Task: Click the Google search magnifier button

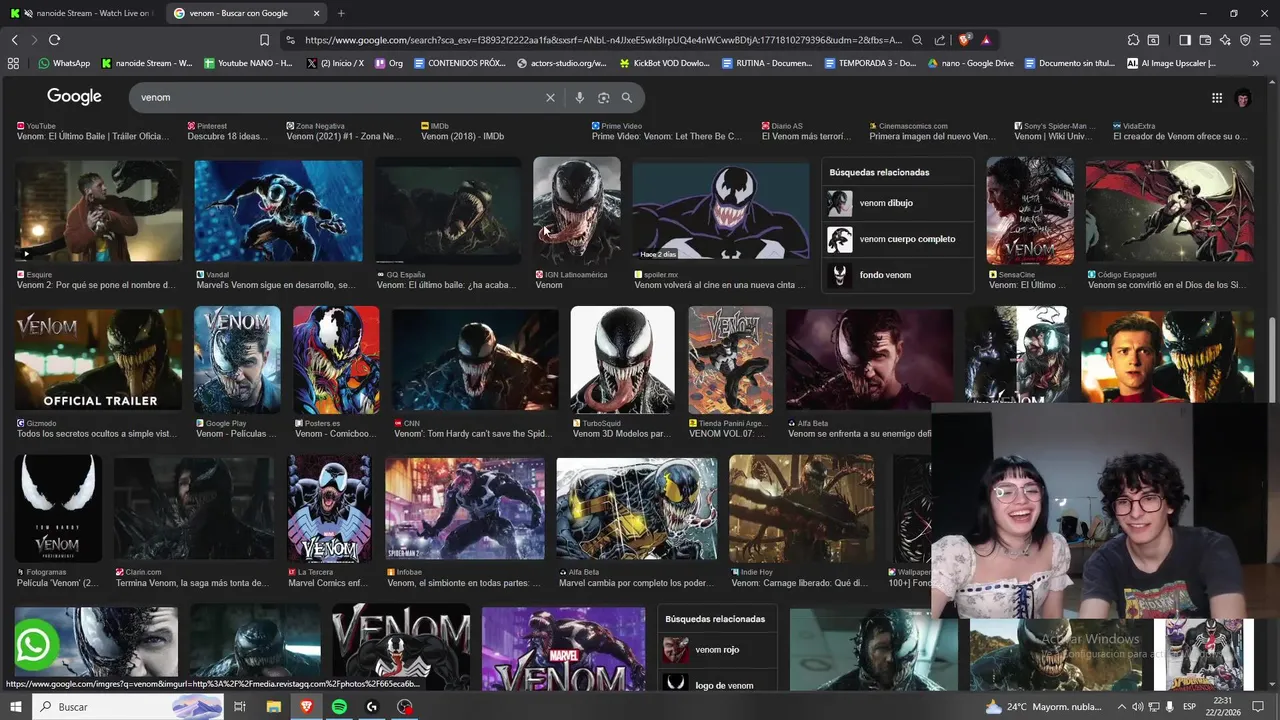Action: (x=627, y=97)
